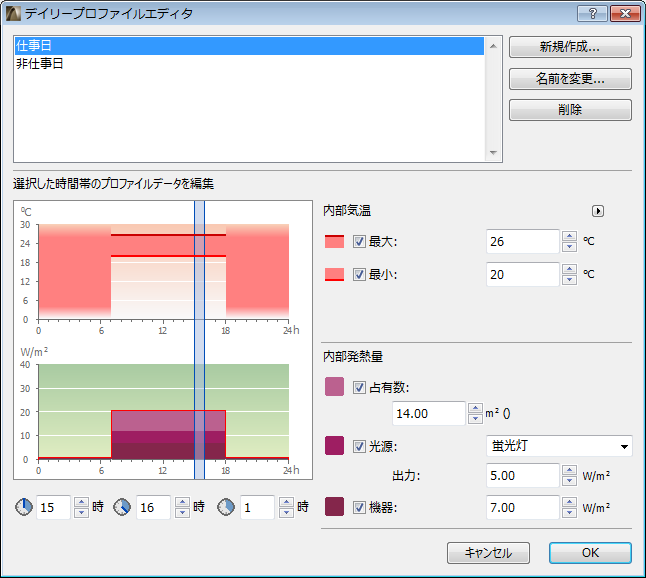Decrease duration 1 hour with down arrow
The height and width of the screenshot is (578, 646).
point(286,512)
